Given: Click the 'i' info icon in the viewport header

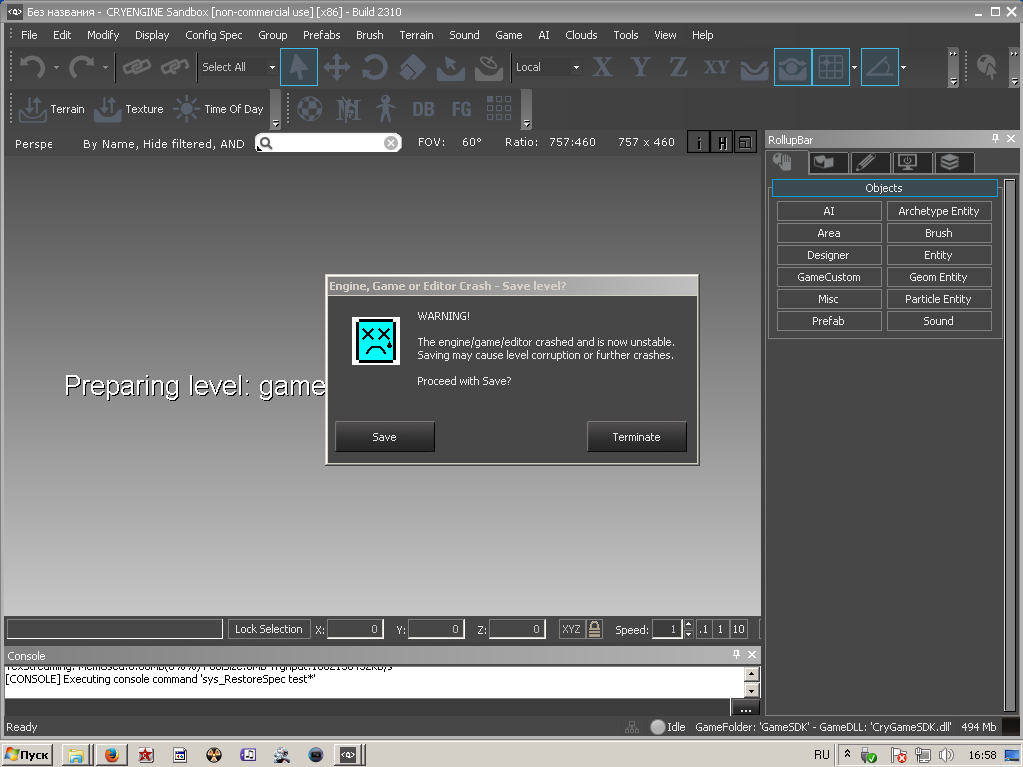Looking at the screenshot, I should click(699, 142).
